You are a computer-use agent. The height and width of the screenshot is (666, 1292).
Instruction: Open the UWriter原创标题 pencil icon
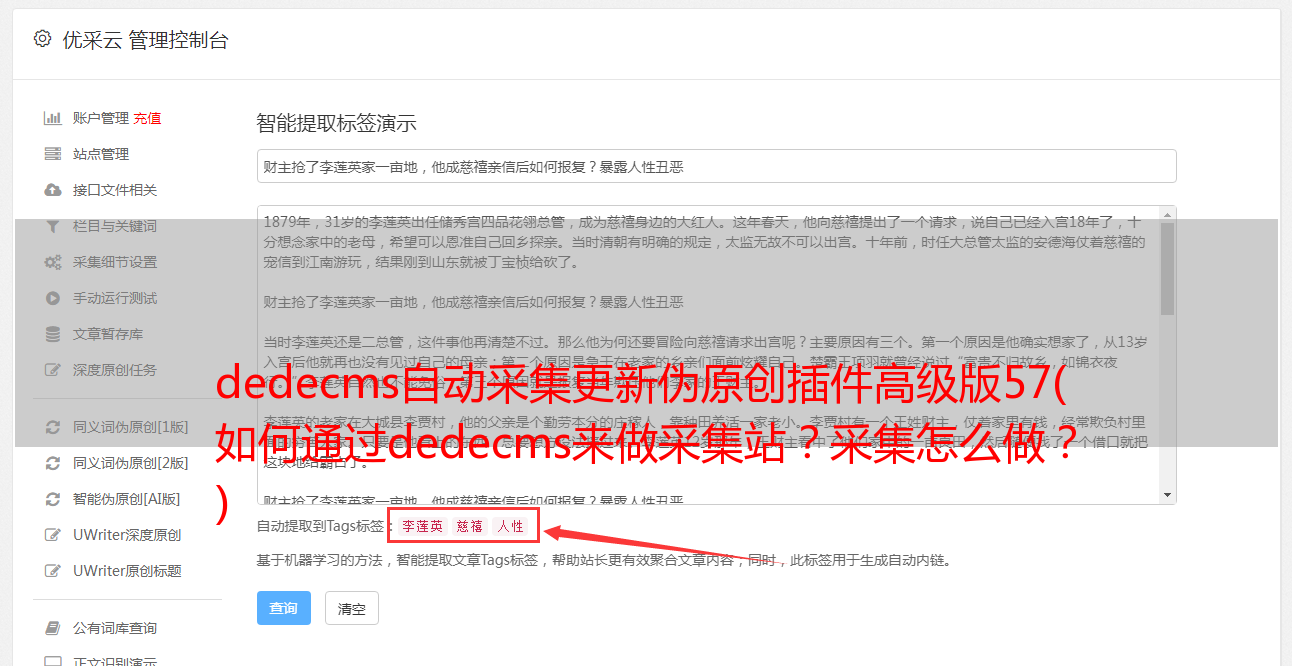pos(53,571)
